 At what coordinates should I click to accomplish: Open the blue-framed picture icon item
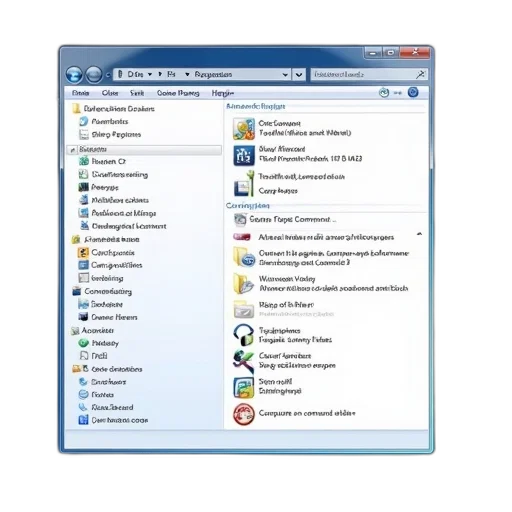click(x=244, y=387)
